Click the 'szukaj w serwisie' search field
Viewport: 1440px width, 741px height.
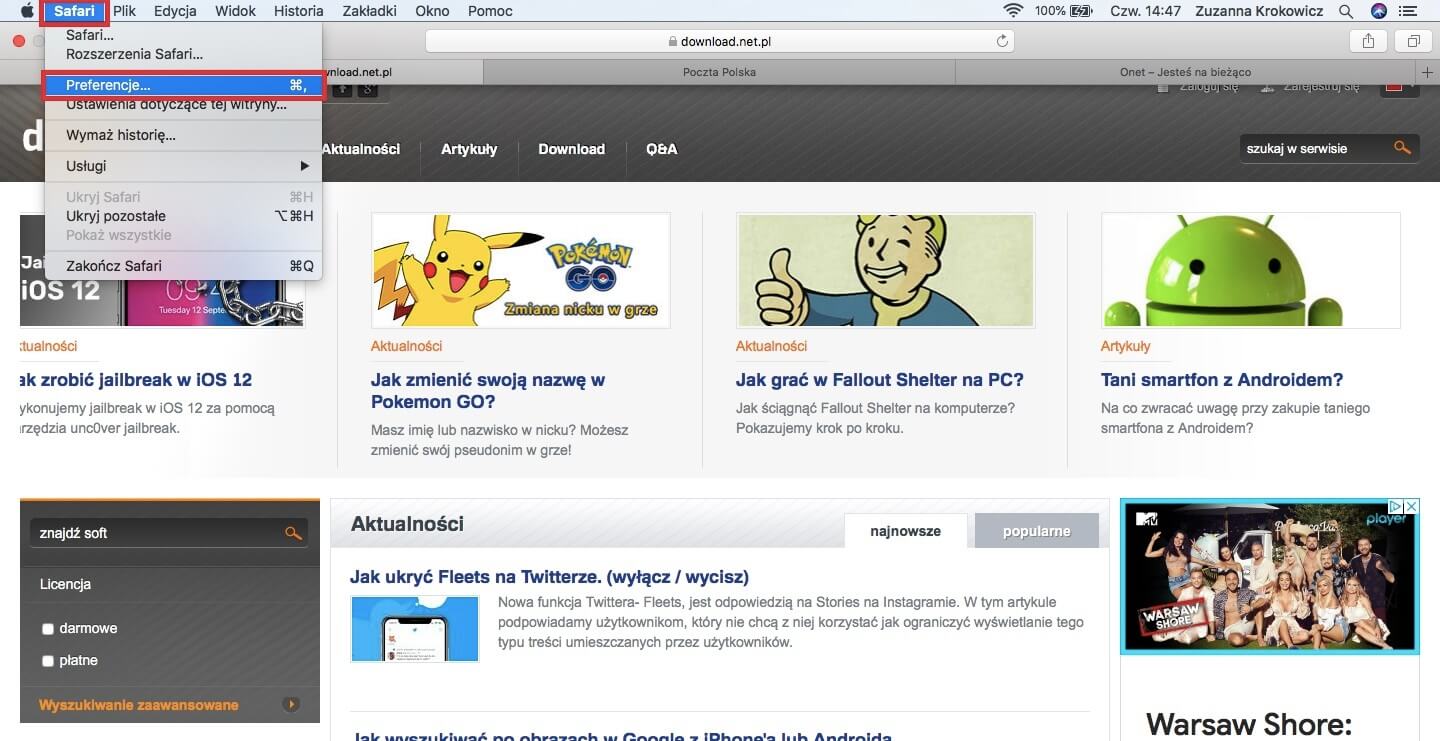1315,148
